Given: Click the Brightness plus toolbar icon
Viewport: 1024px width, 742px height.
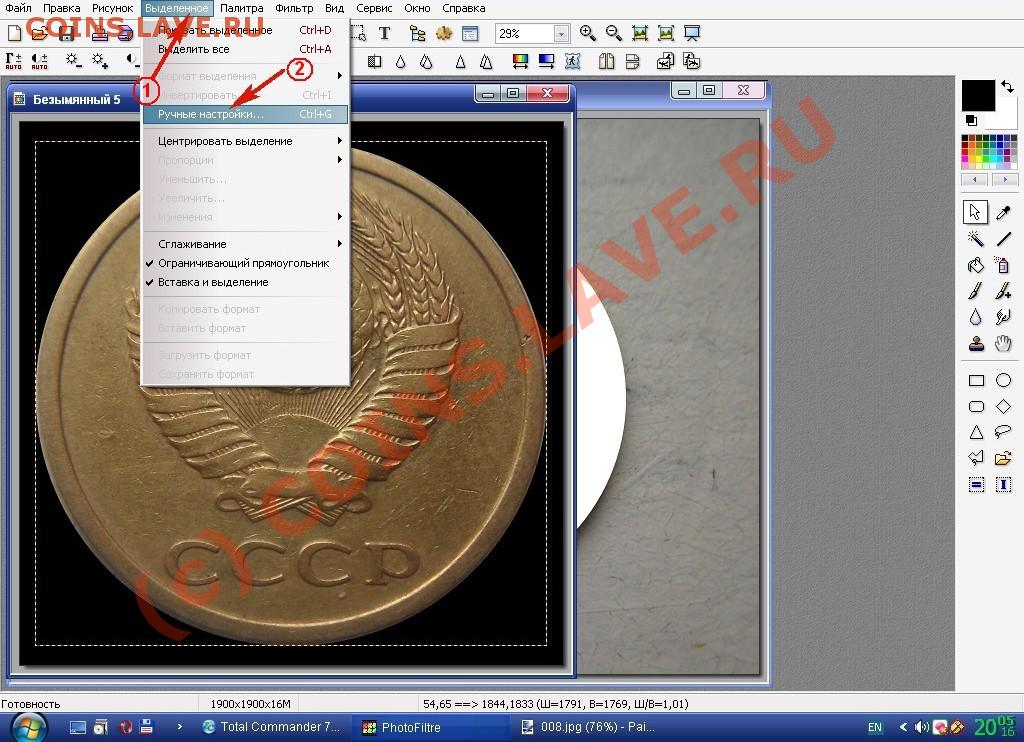Looking at the screenshot, I should (x=99, y=61).
